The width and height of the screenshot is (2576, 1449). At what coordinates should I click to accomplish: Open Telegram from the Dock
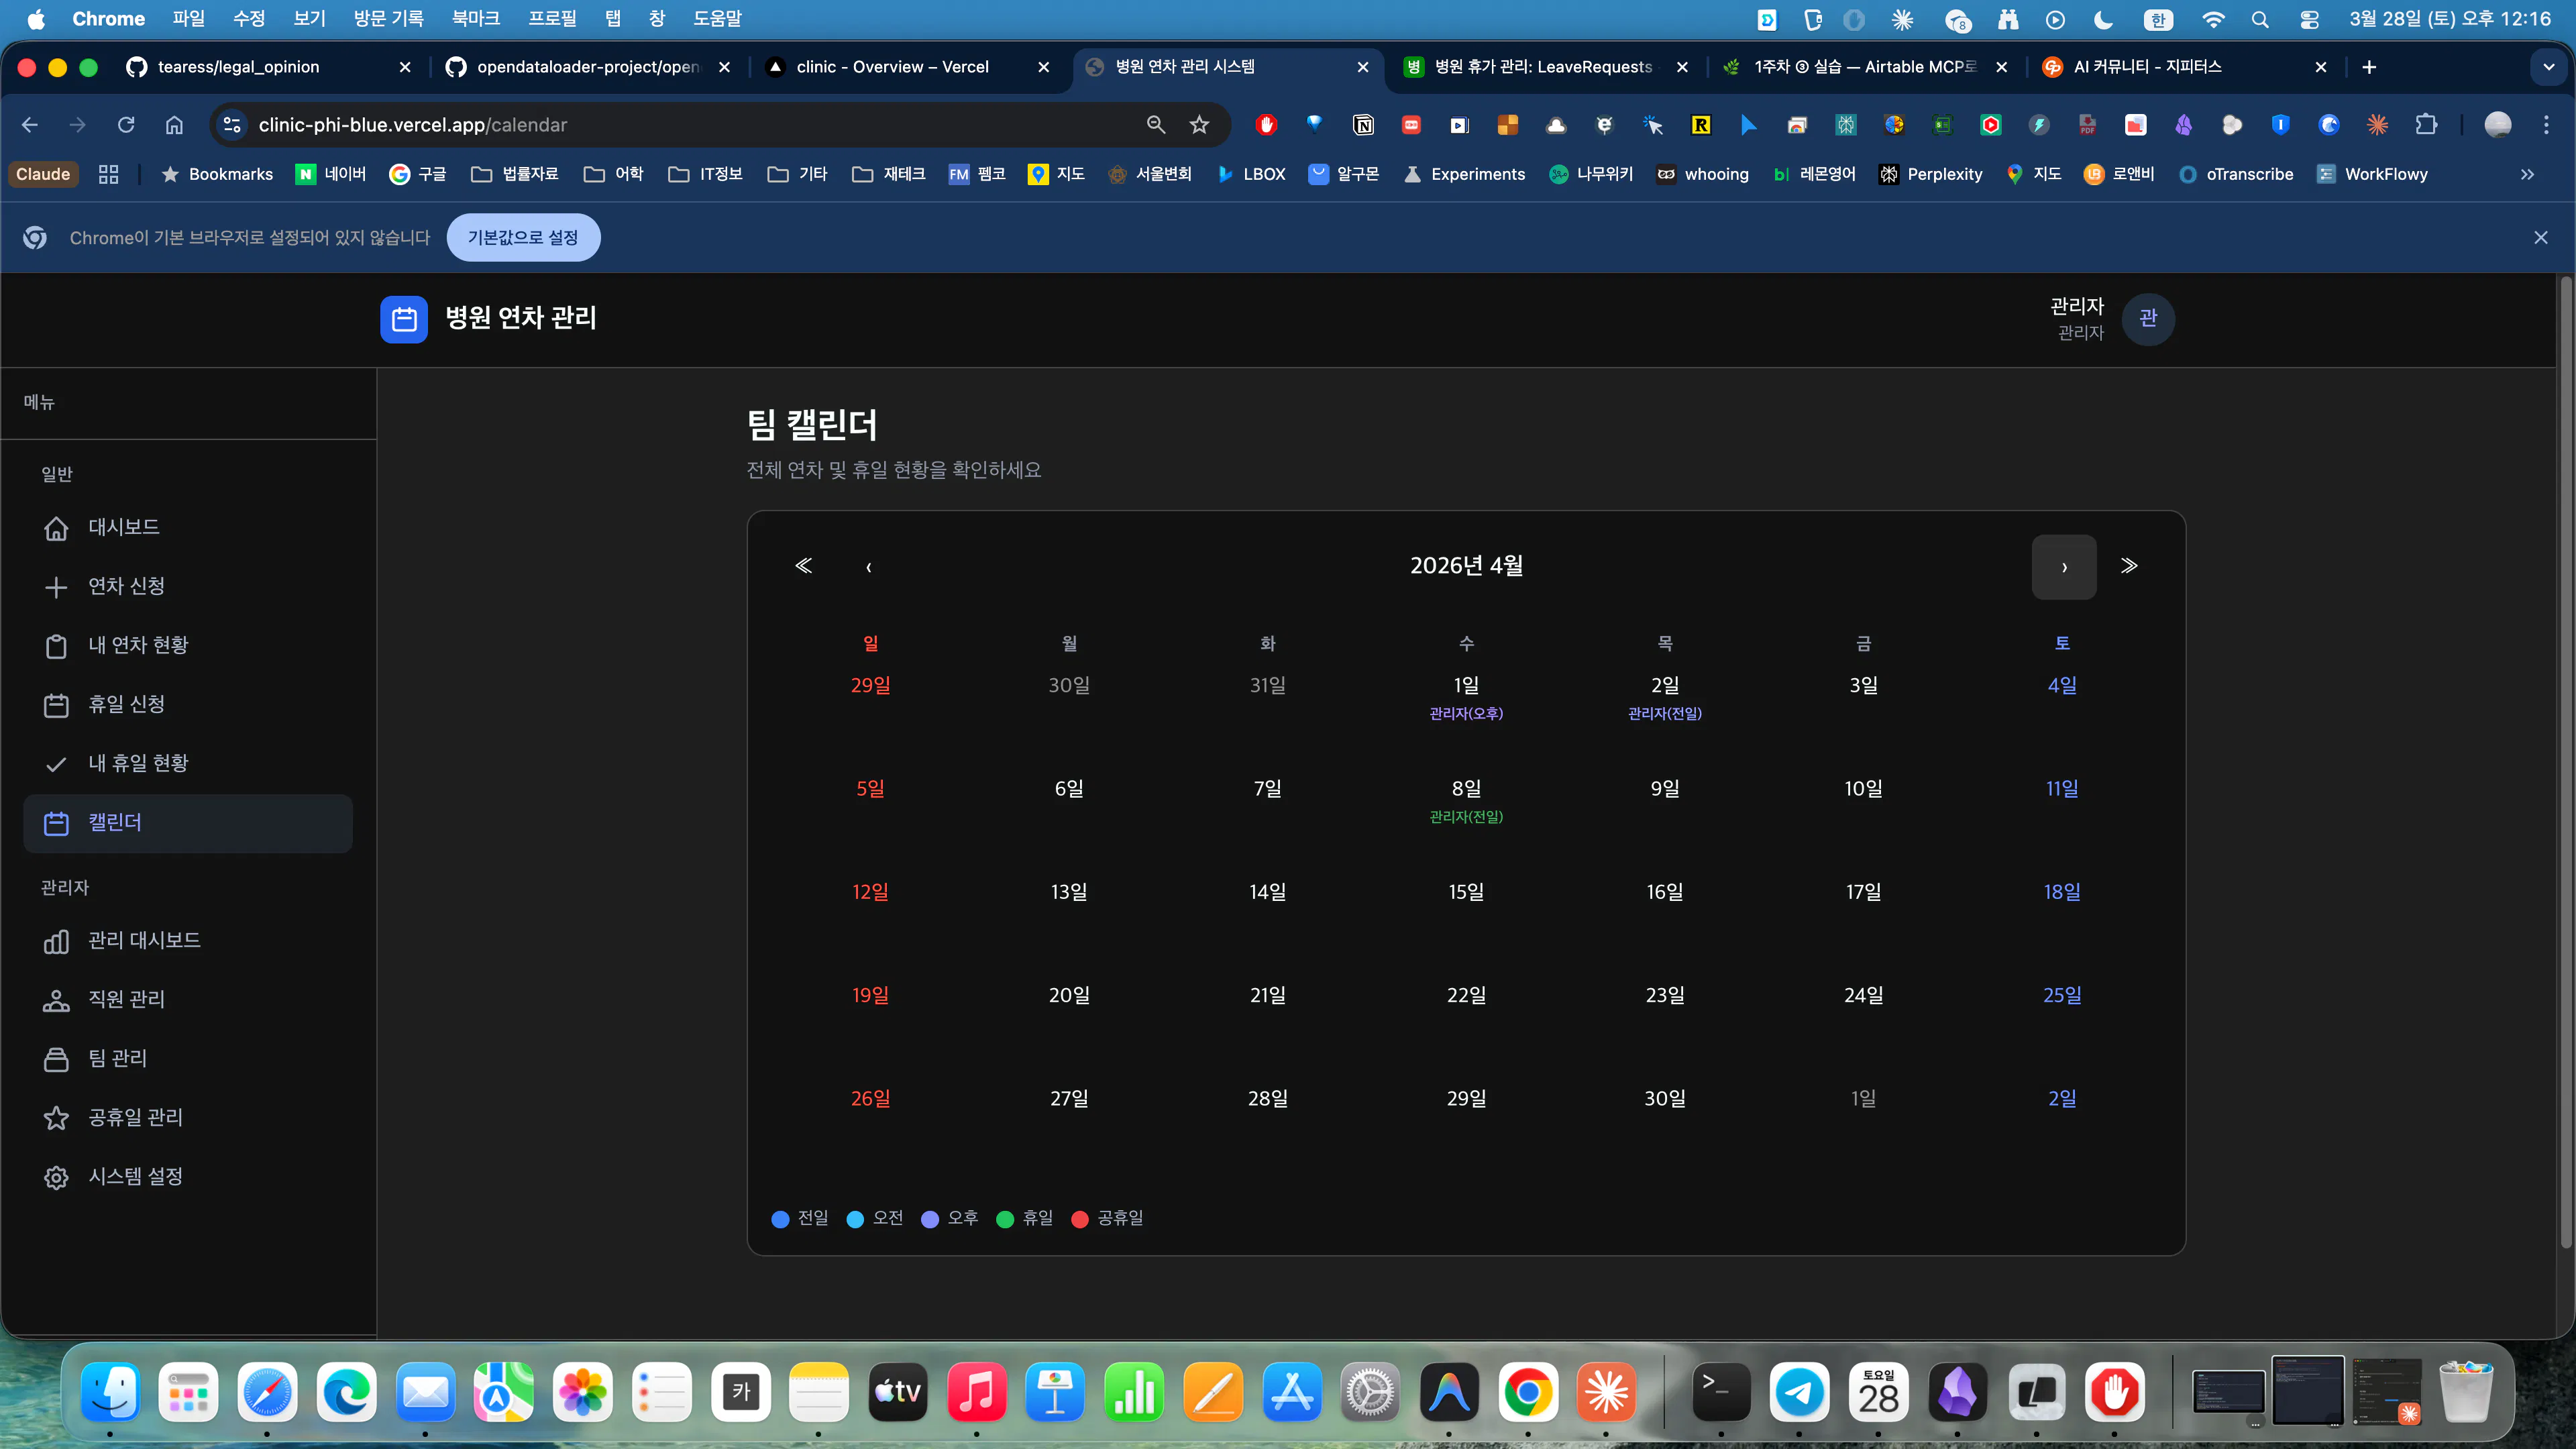point(1799,1391)
